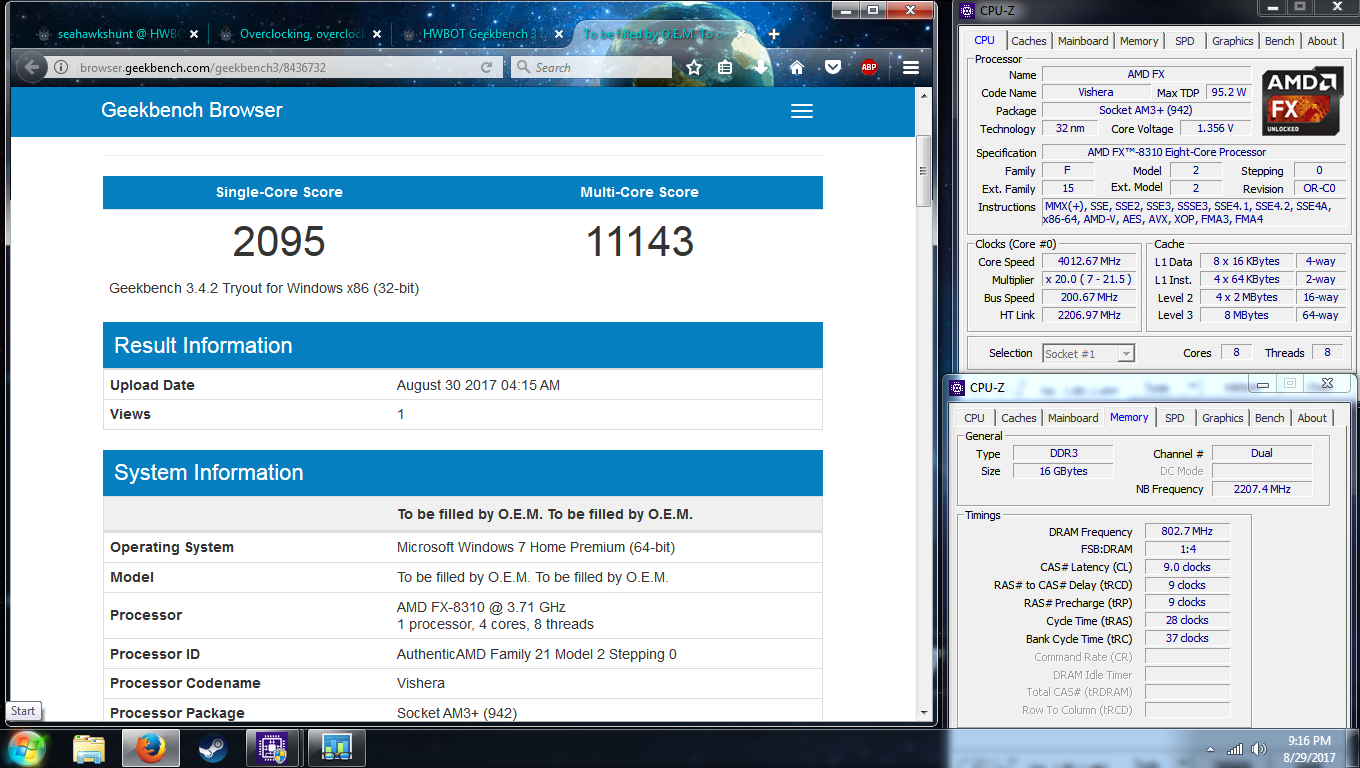Select Memory tab in upper CPU-Z window
Screen dimensions: 1360x768
pyautogui.click(x=1139, y=41)
